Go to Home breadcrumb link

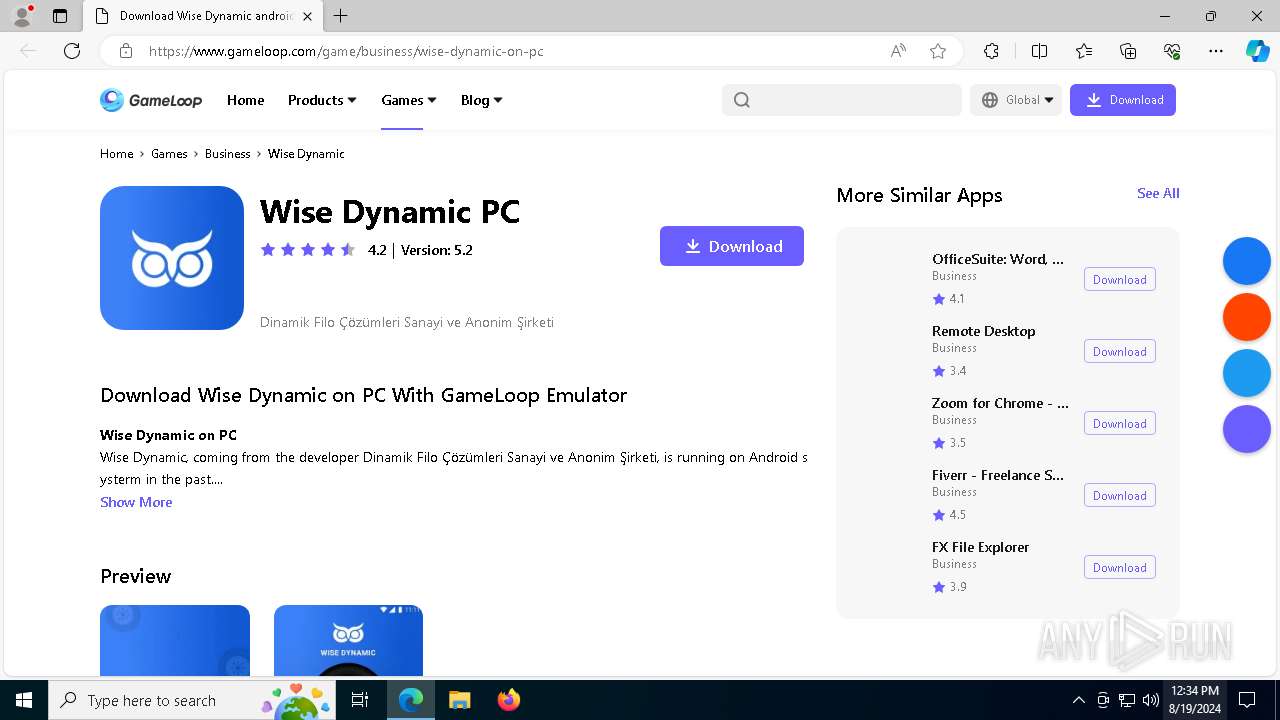point(116,154)
